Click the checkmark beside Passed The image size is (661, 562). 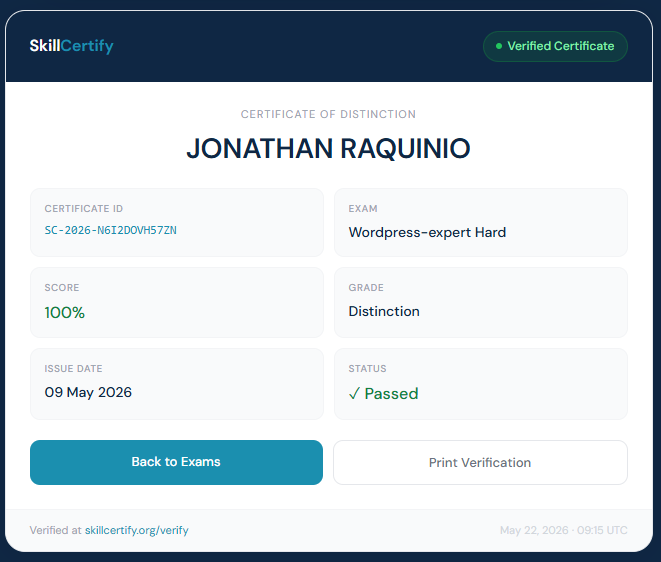point(354,394)
